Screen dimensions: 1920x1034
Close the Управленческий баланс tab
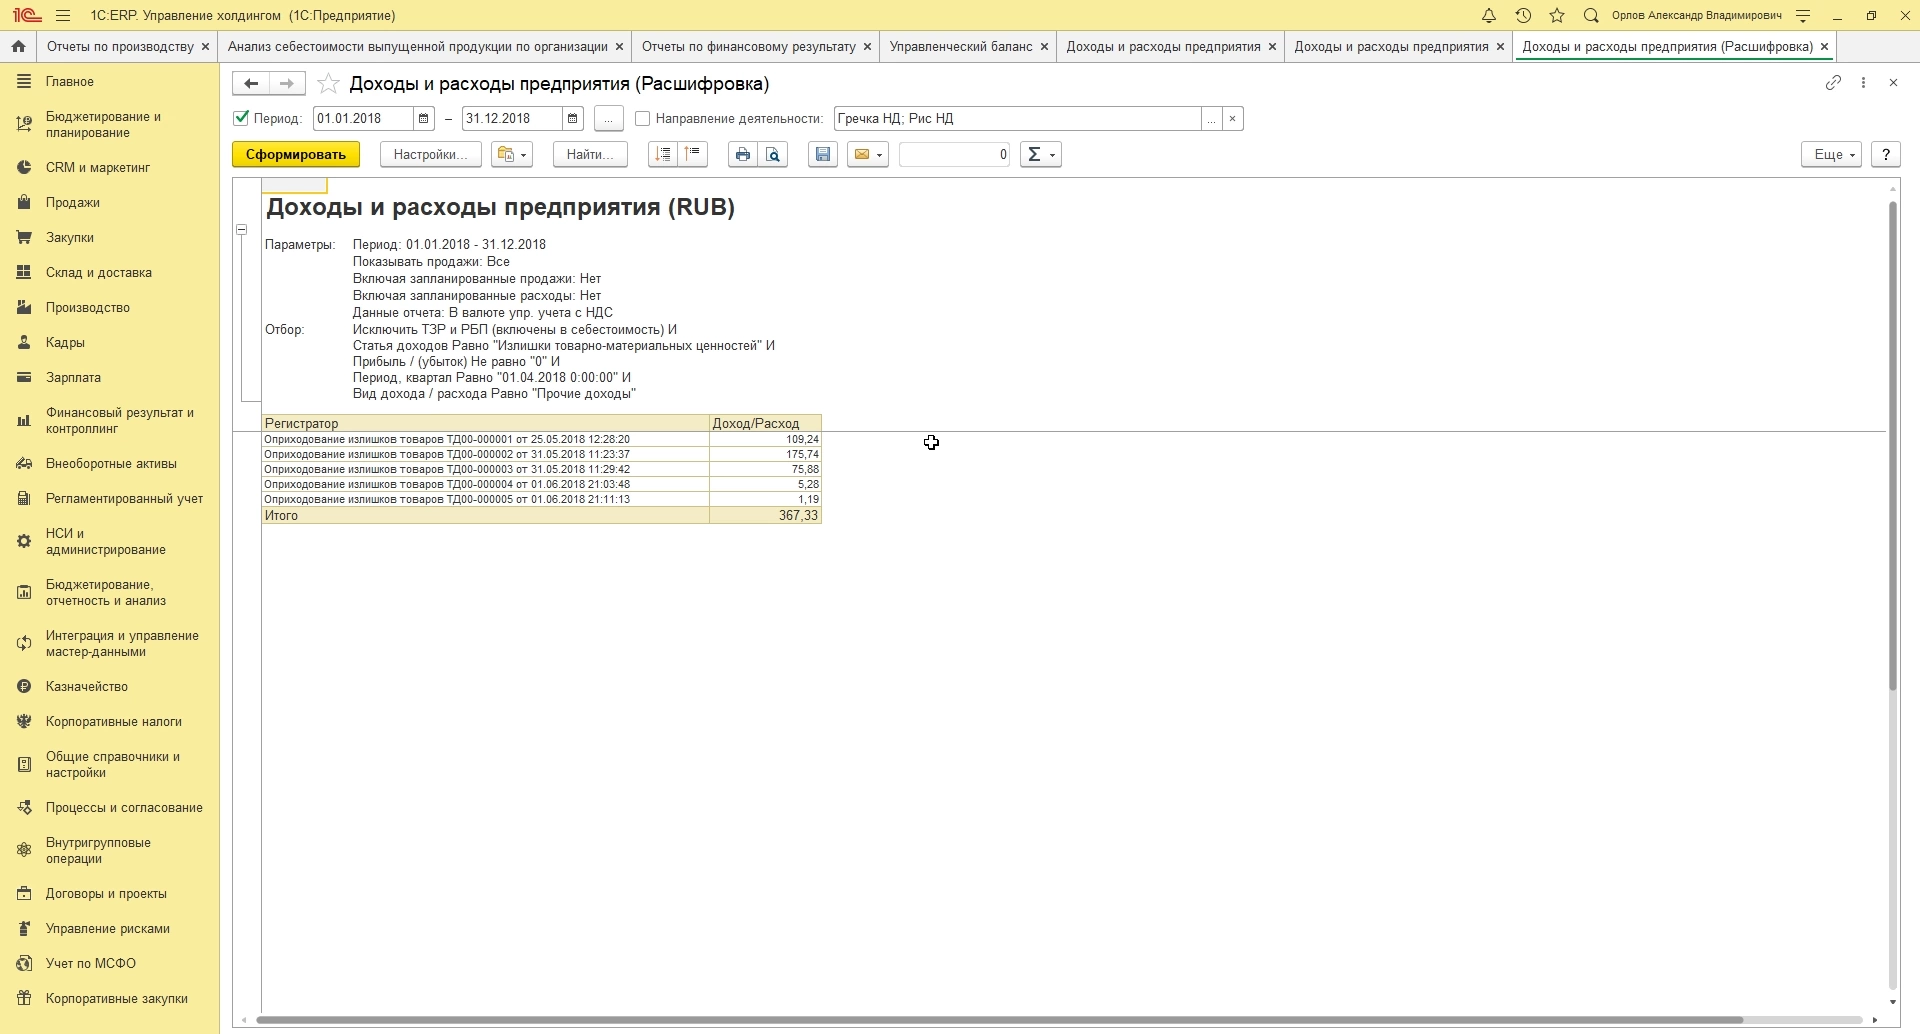click(x=1045, y=47)
